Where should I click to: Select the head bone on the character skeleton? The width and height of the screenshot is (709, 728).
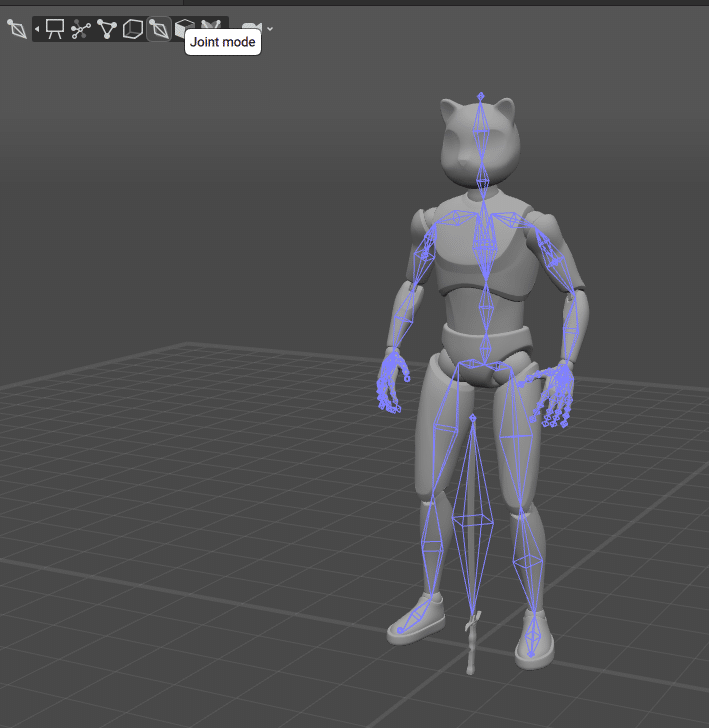481,131
